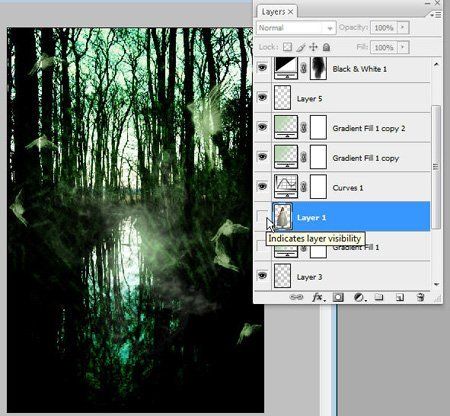Click Gradient Fill 1 copy 2 gradient thumbnail

[286, 127]
